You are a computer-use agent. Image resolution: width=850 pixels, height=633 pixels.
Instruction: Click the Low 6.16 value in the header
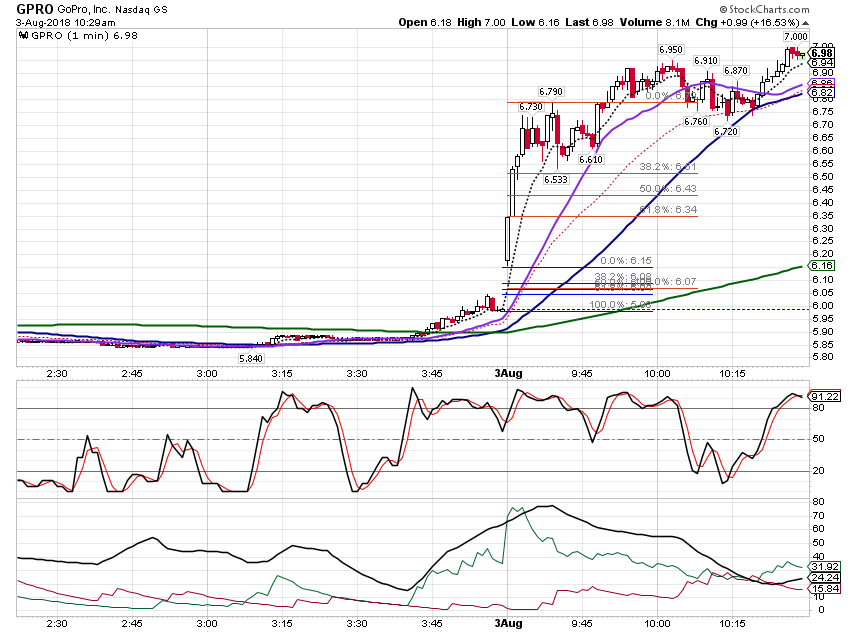pos(535,22)
